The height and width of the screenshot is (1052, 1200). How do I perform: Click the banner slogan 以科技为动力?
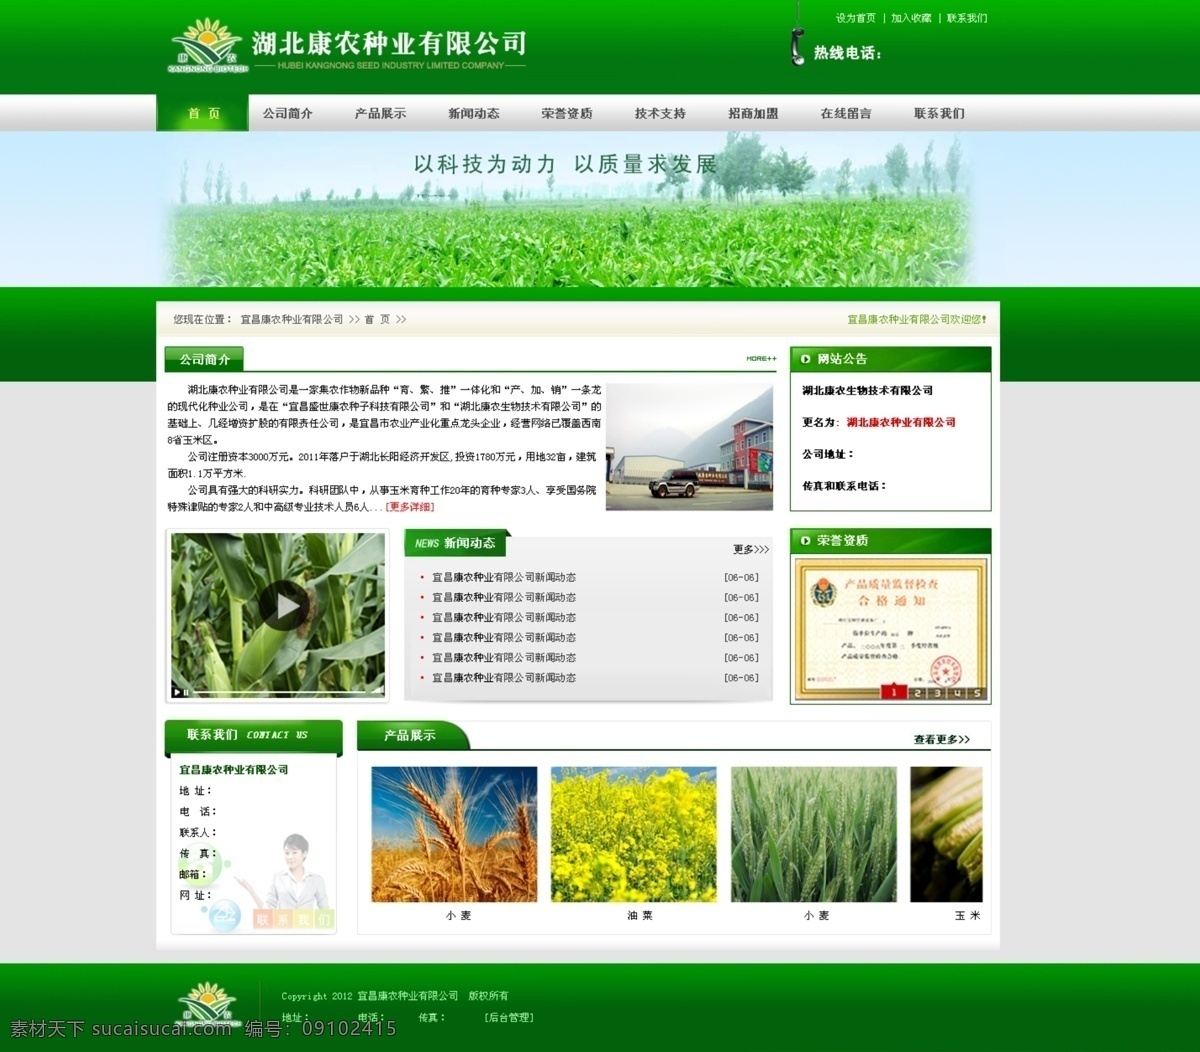[x=484, y=164]
